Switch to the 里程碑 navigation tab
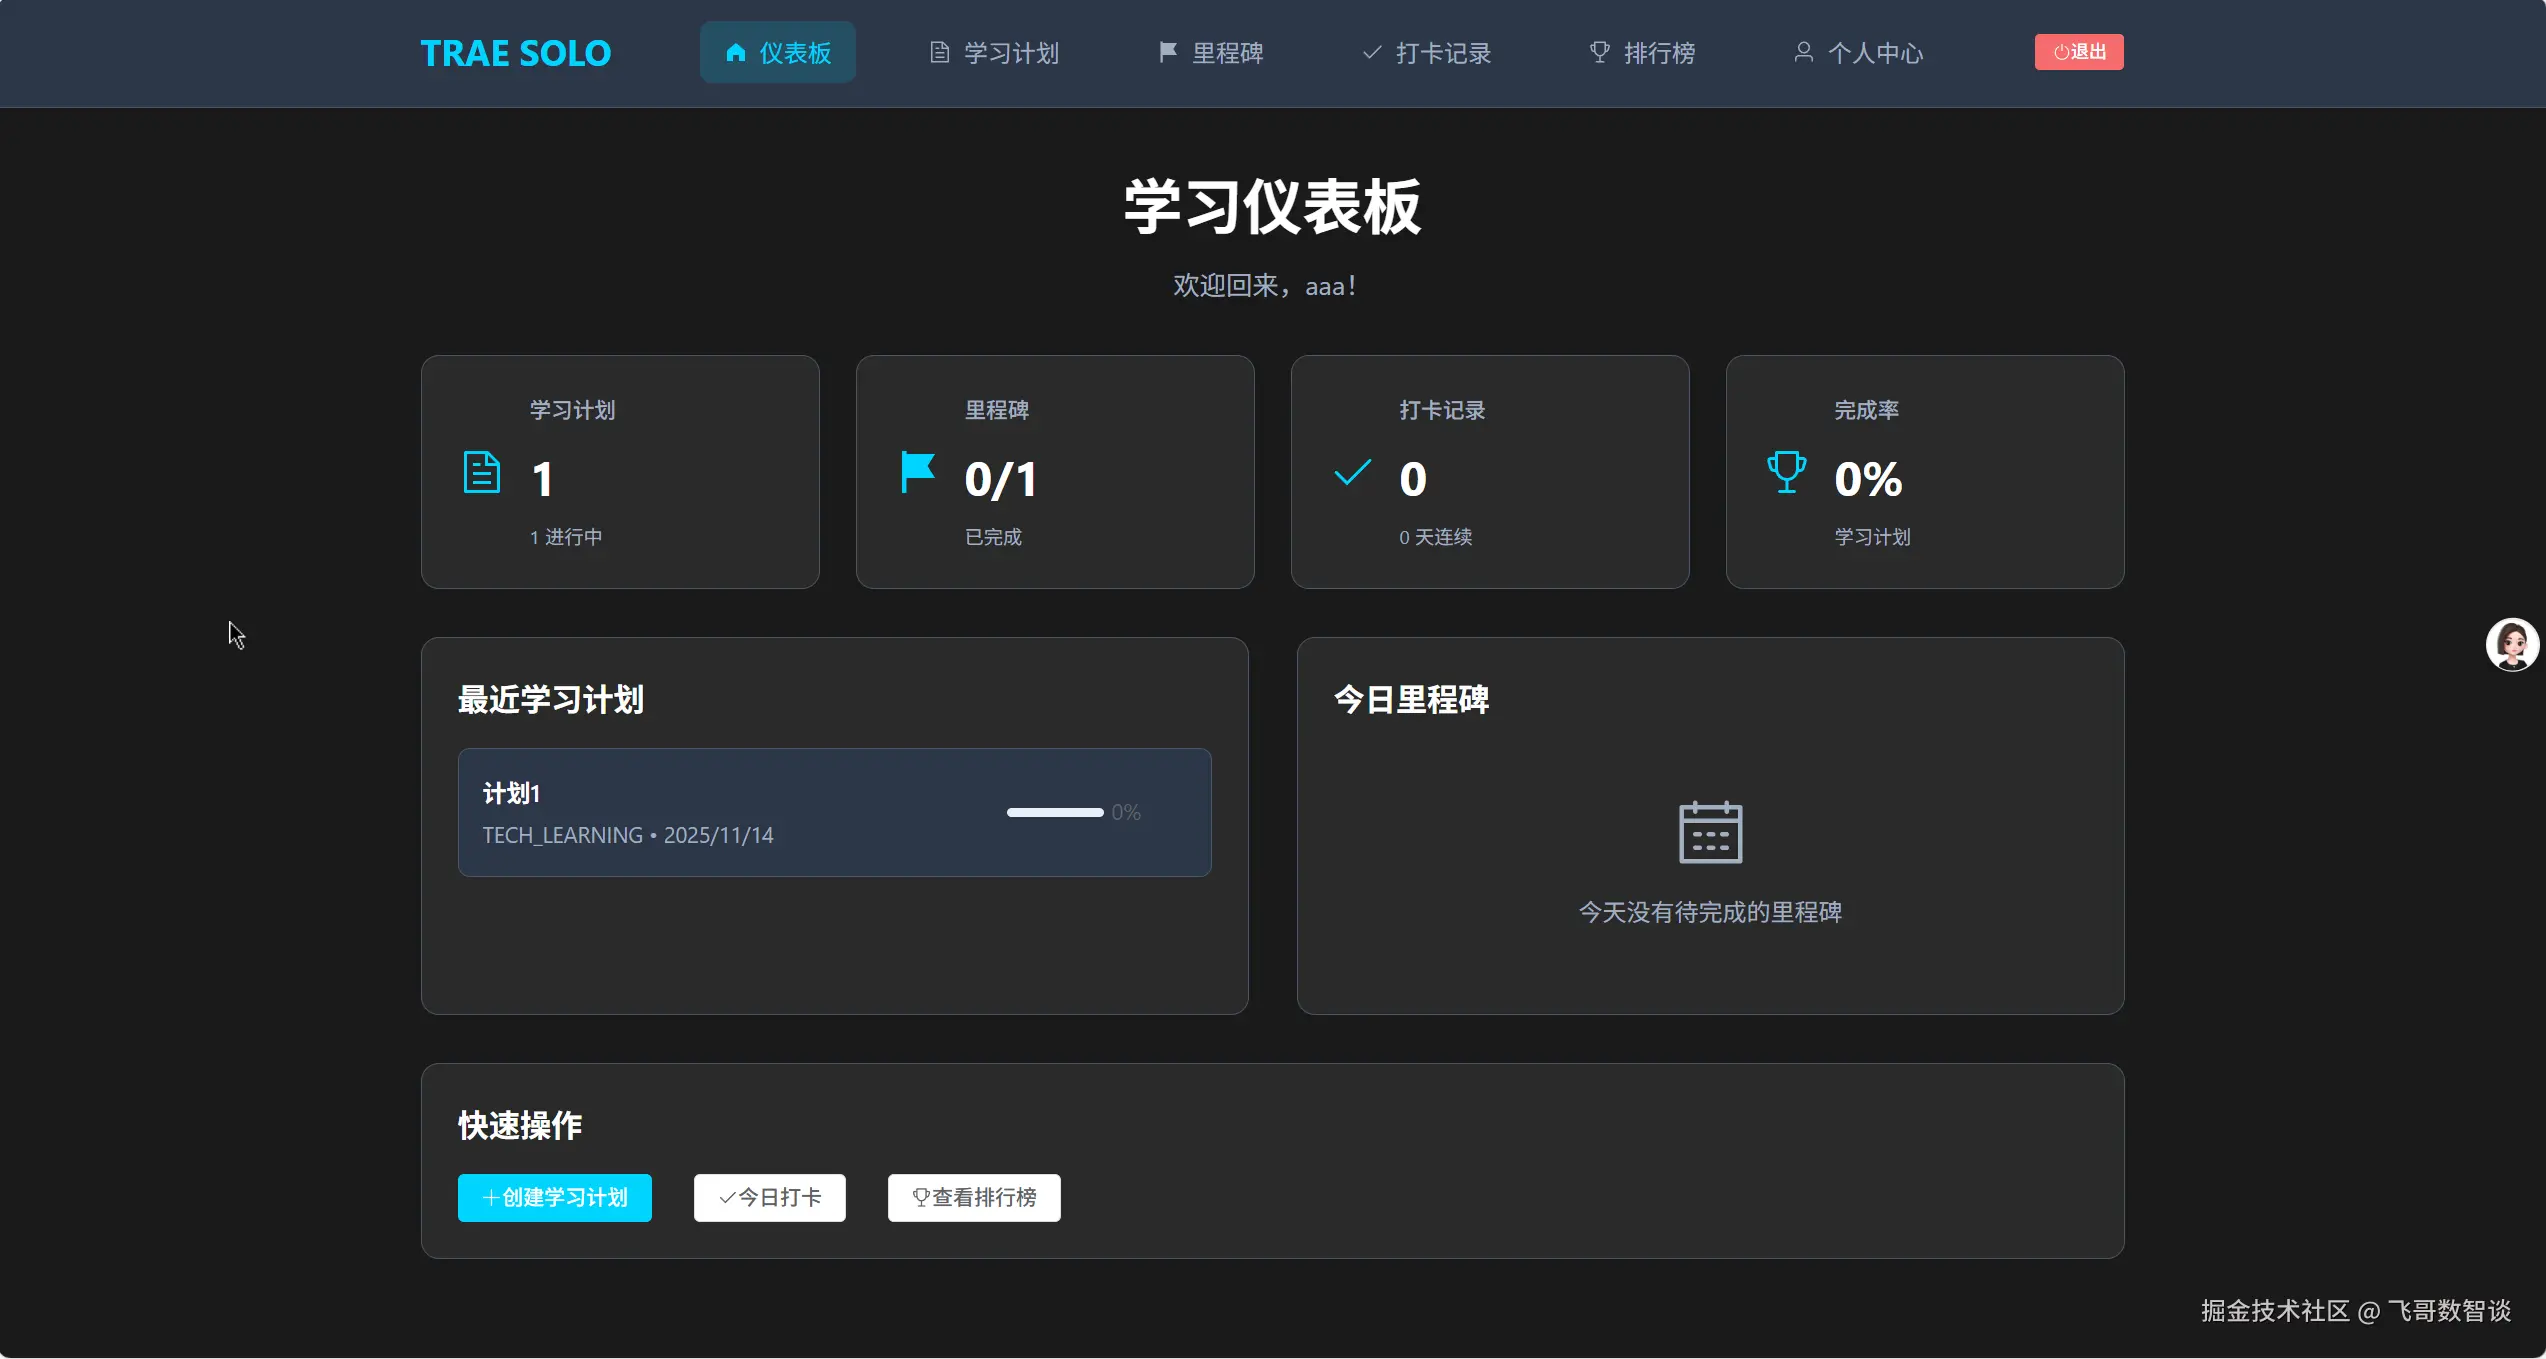Viewport: 2546px width, 1359px height. click(1211, 53)
